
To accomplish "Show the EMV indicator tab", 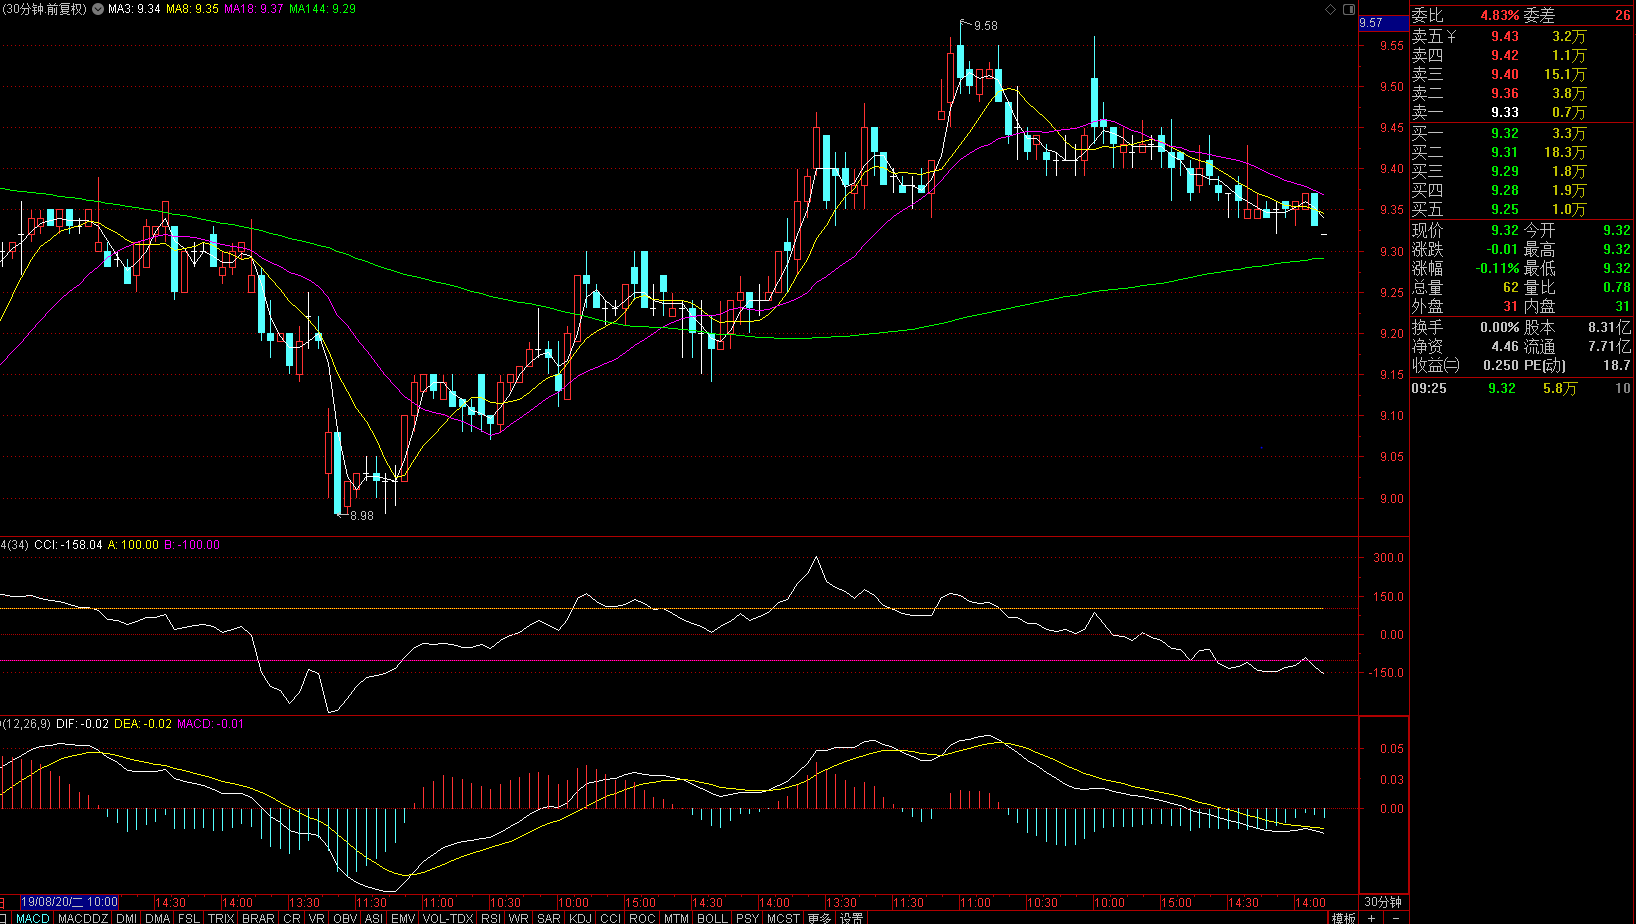I will 403,918.
